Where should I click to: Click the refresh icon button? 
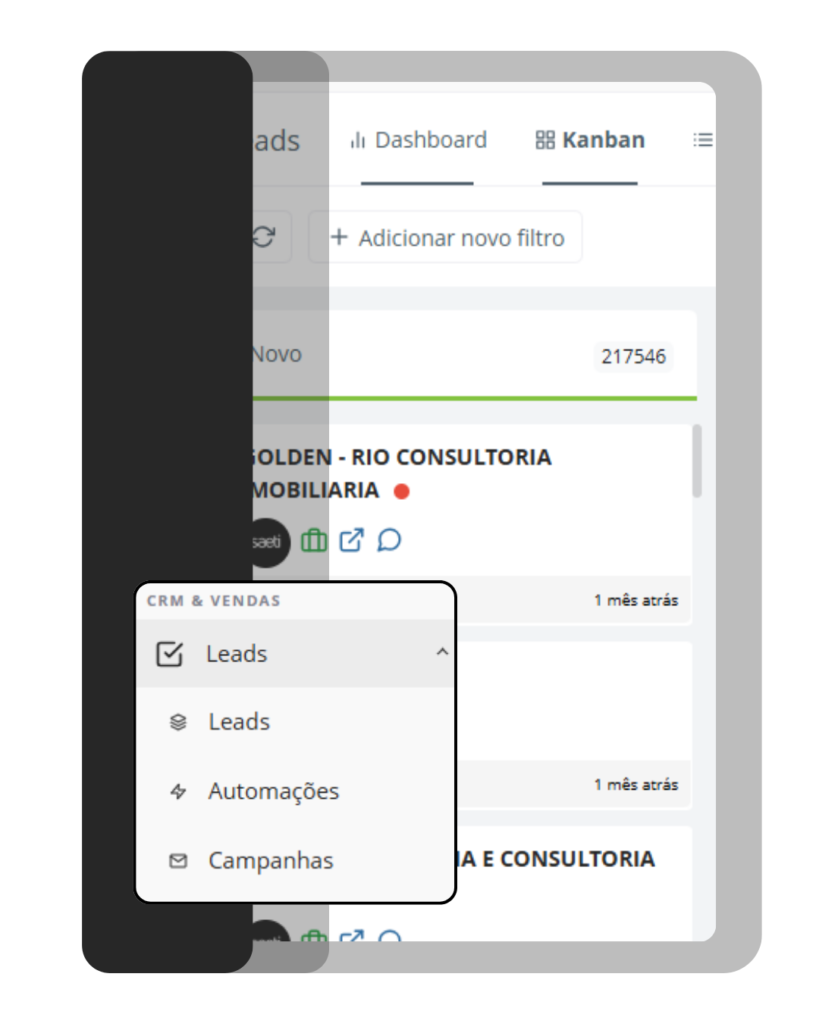(x=264, y=236)
